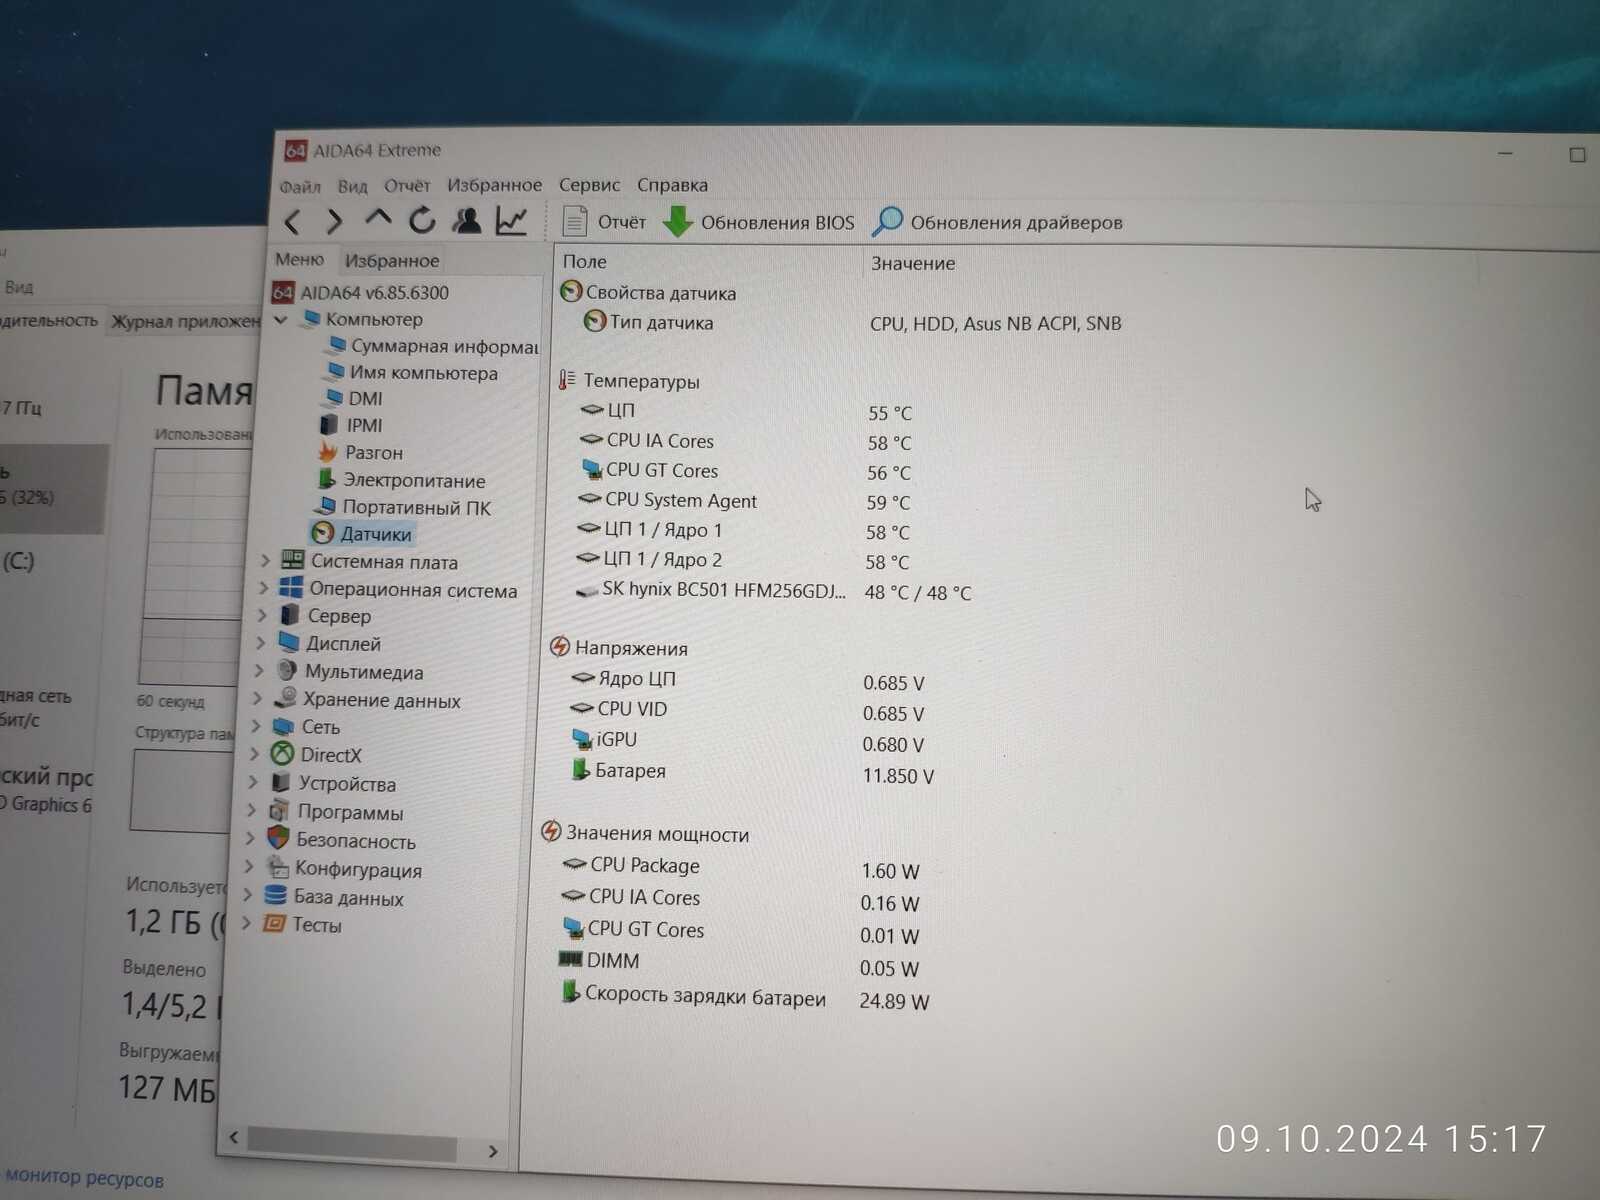Open the graph chart toolbar icon

point(511,221)
